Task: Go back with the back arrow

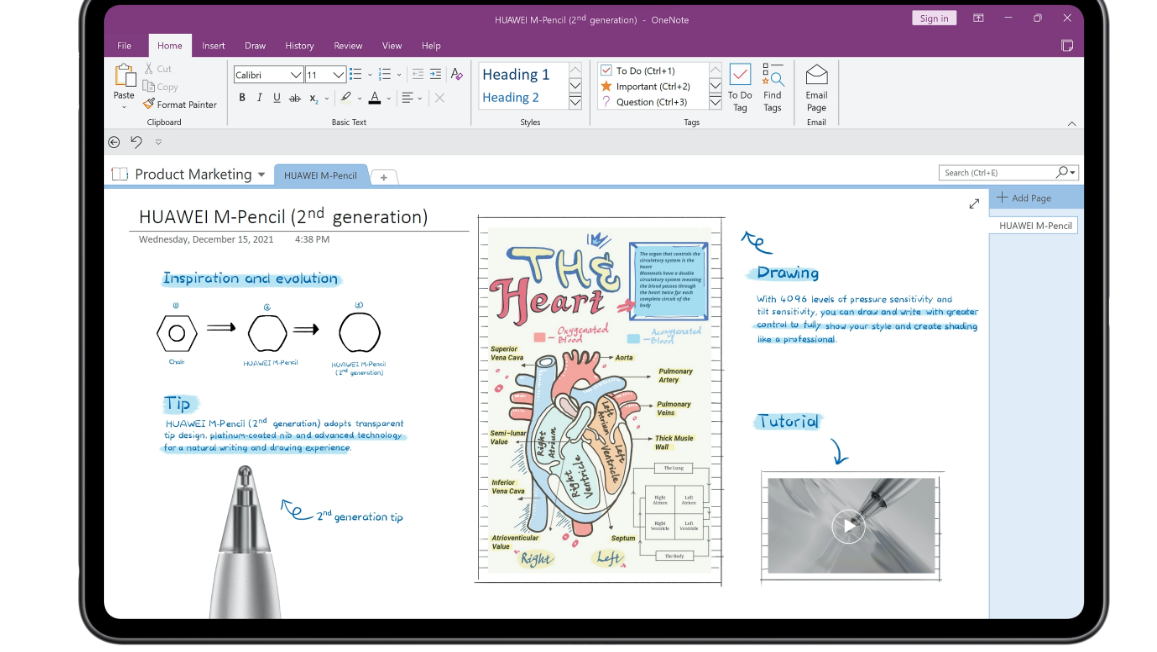Action: point(114,142)
